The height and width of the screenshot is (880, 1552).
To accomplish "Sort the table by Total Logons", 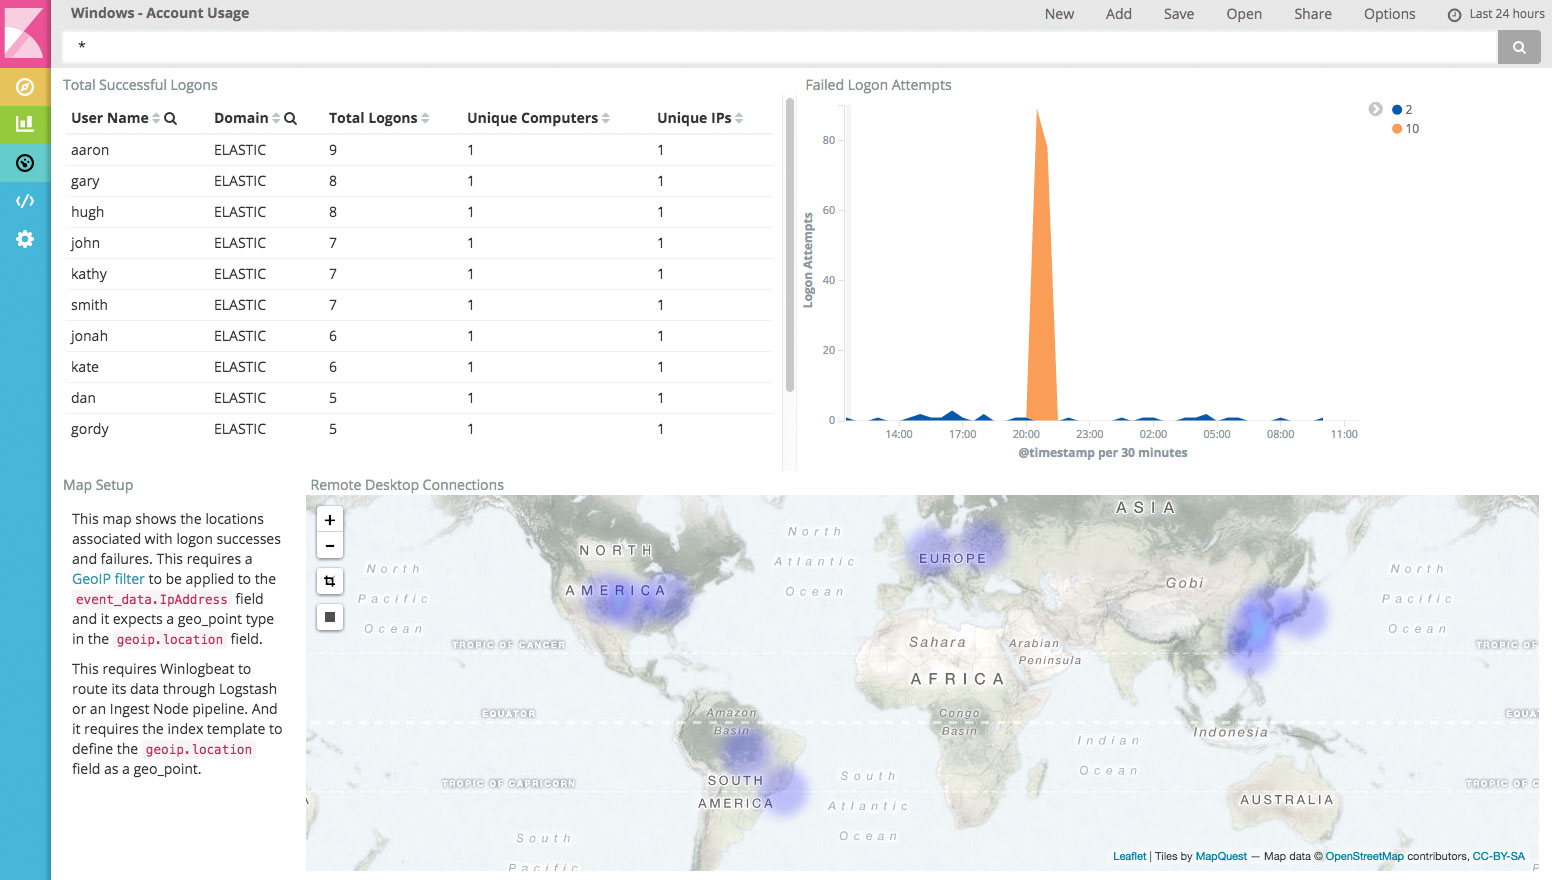I will click(427, 117).
